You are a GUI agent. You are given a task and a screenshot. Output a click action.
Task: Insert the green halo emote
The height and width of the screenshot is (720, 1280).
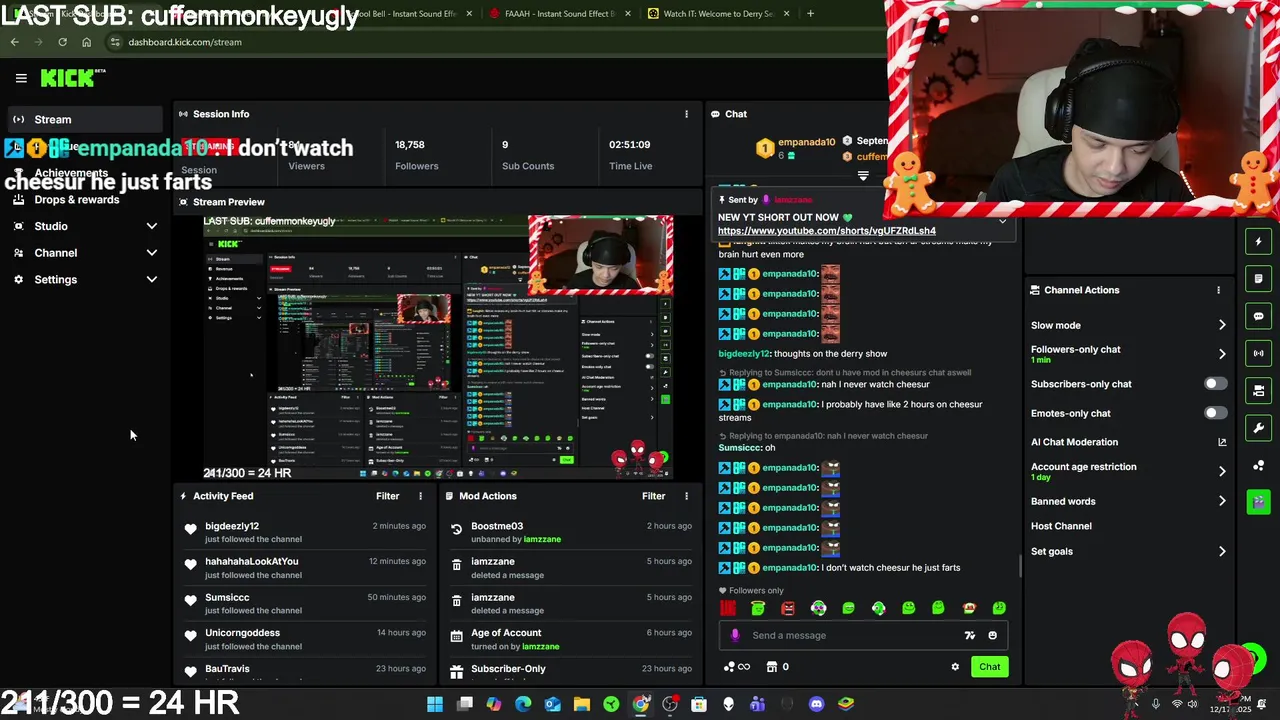[758, 608]
